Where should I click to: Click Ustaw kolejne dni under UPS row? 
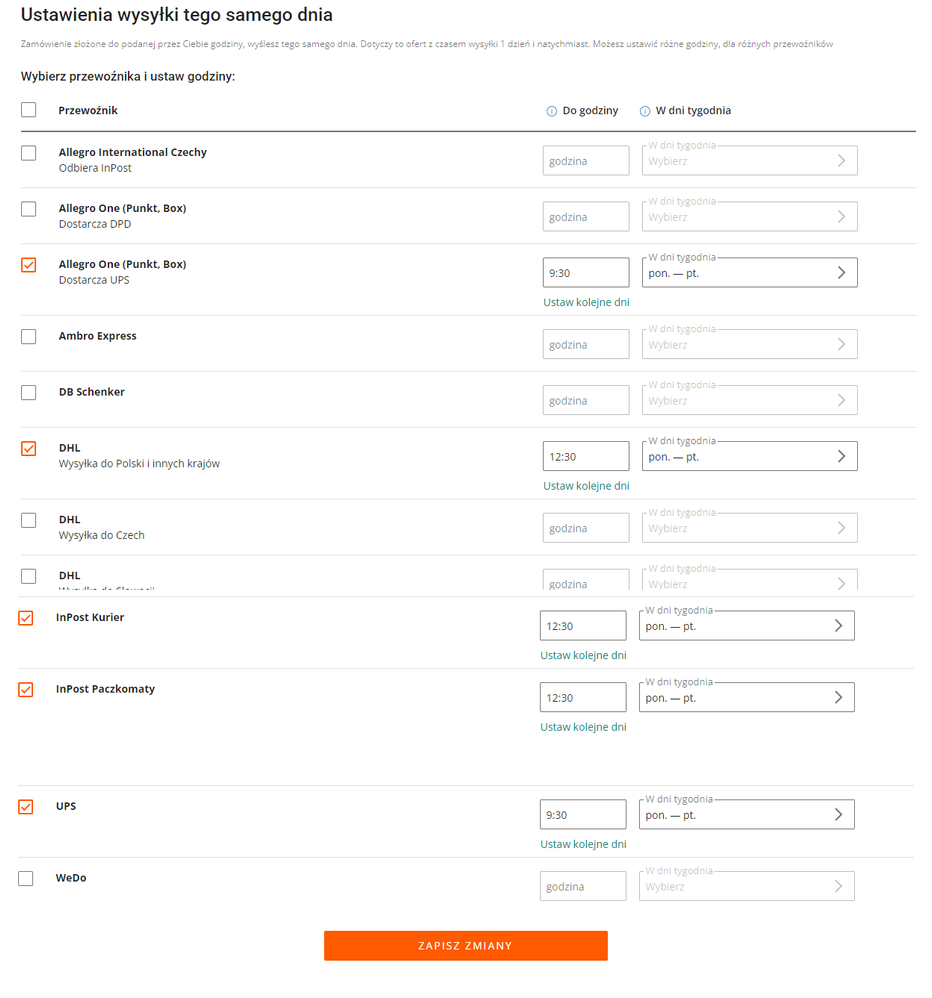[583, 844]
